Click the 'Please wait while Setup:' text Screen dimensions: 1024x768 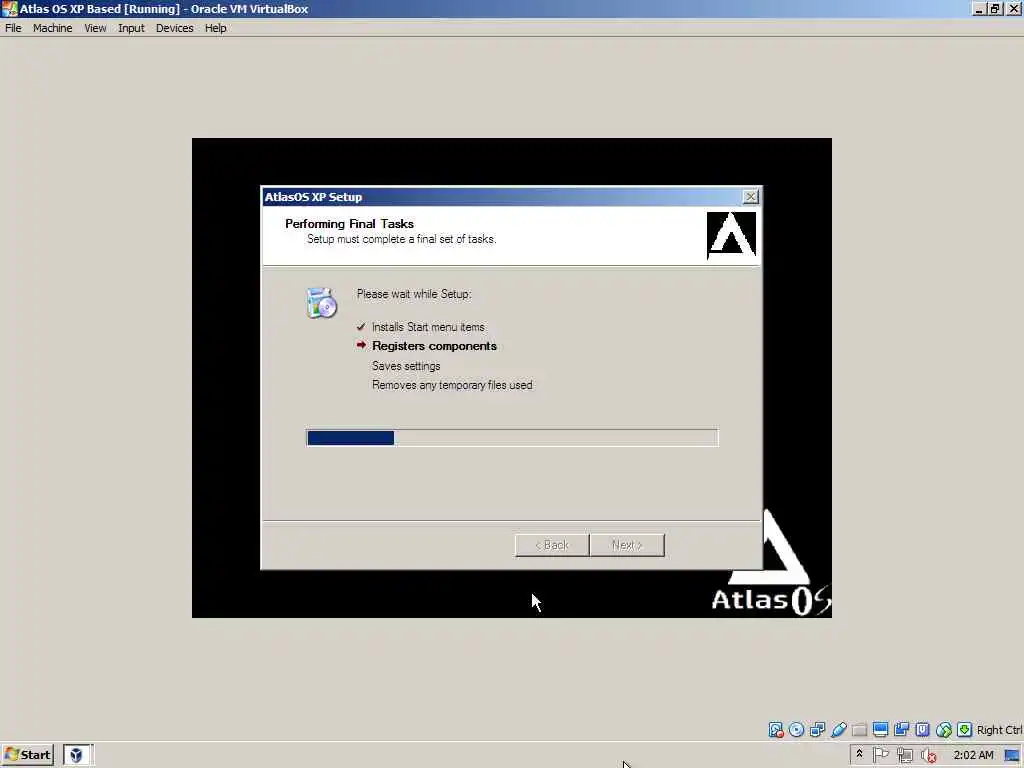414,294
